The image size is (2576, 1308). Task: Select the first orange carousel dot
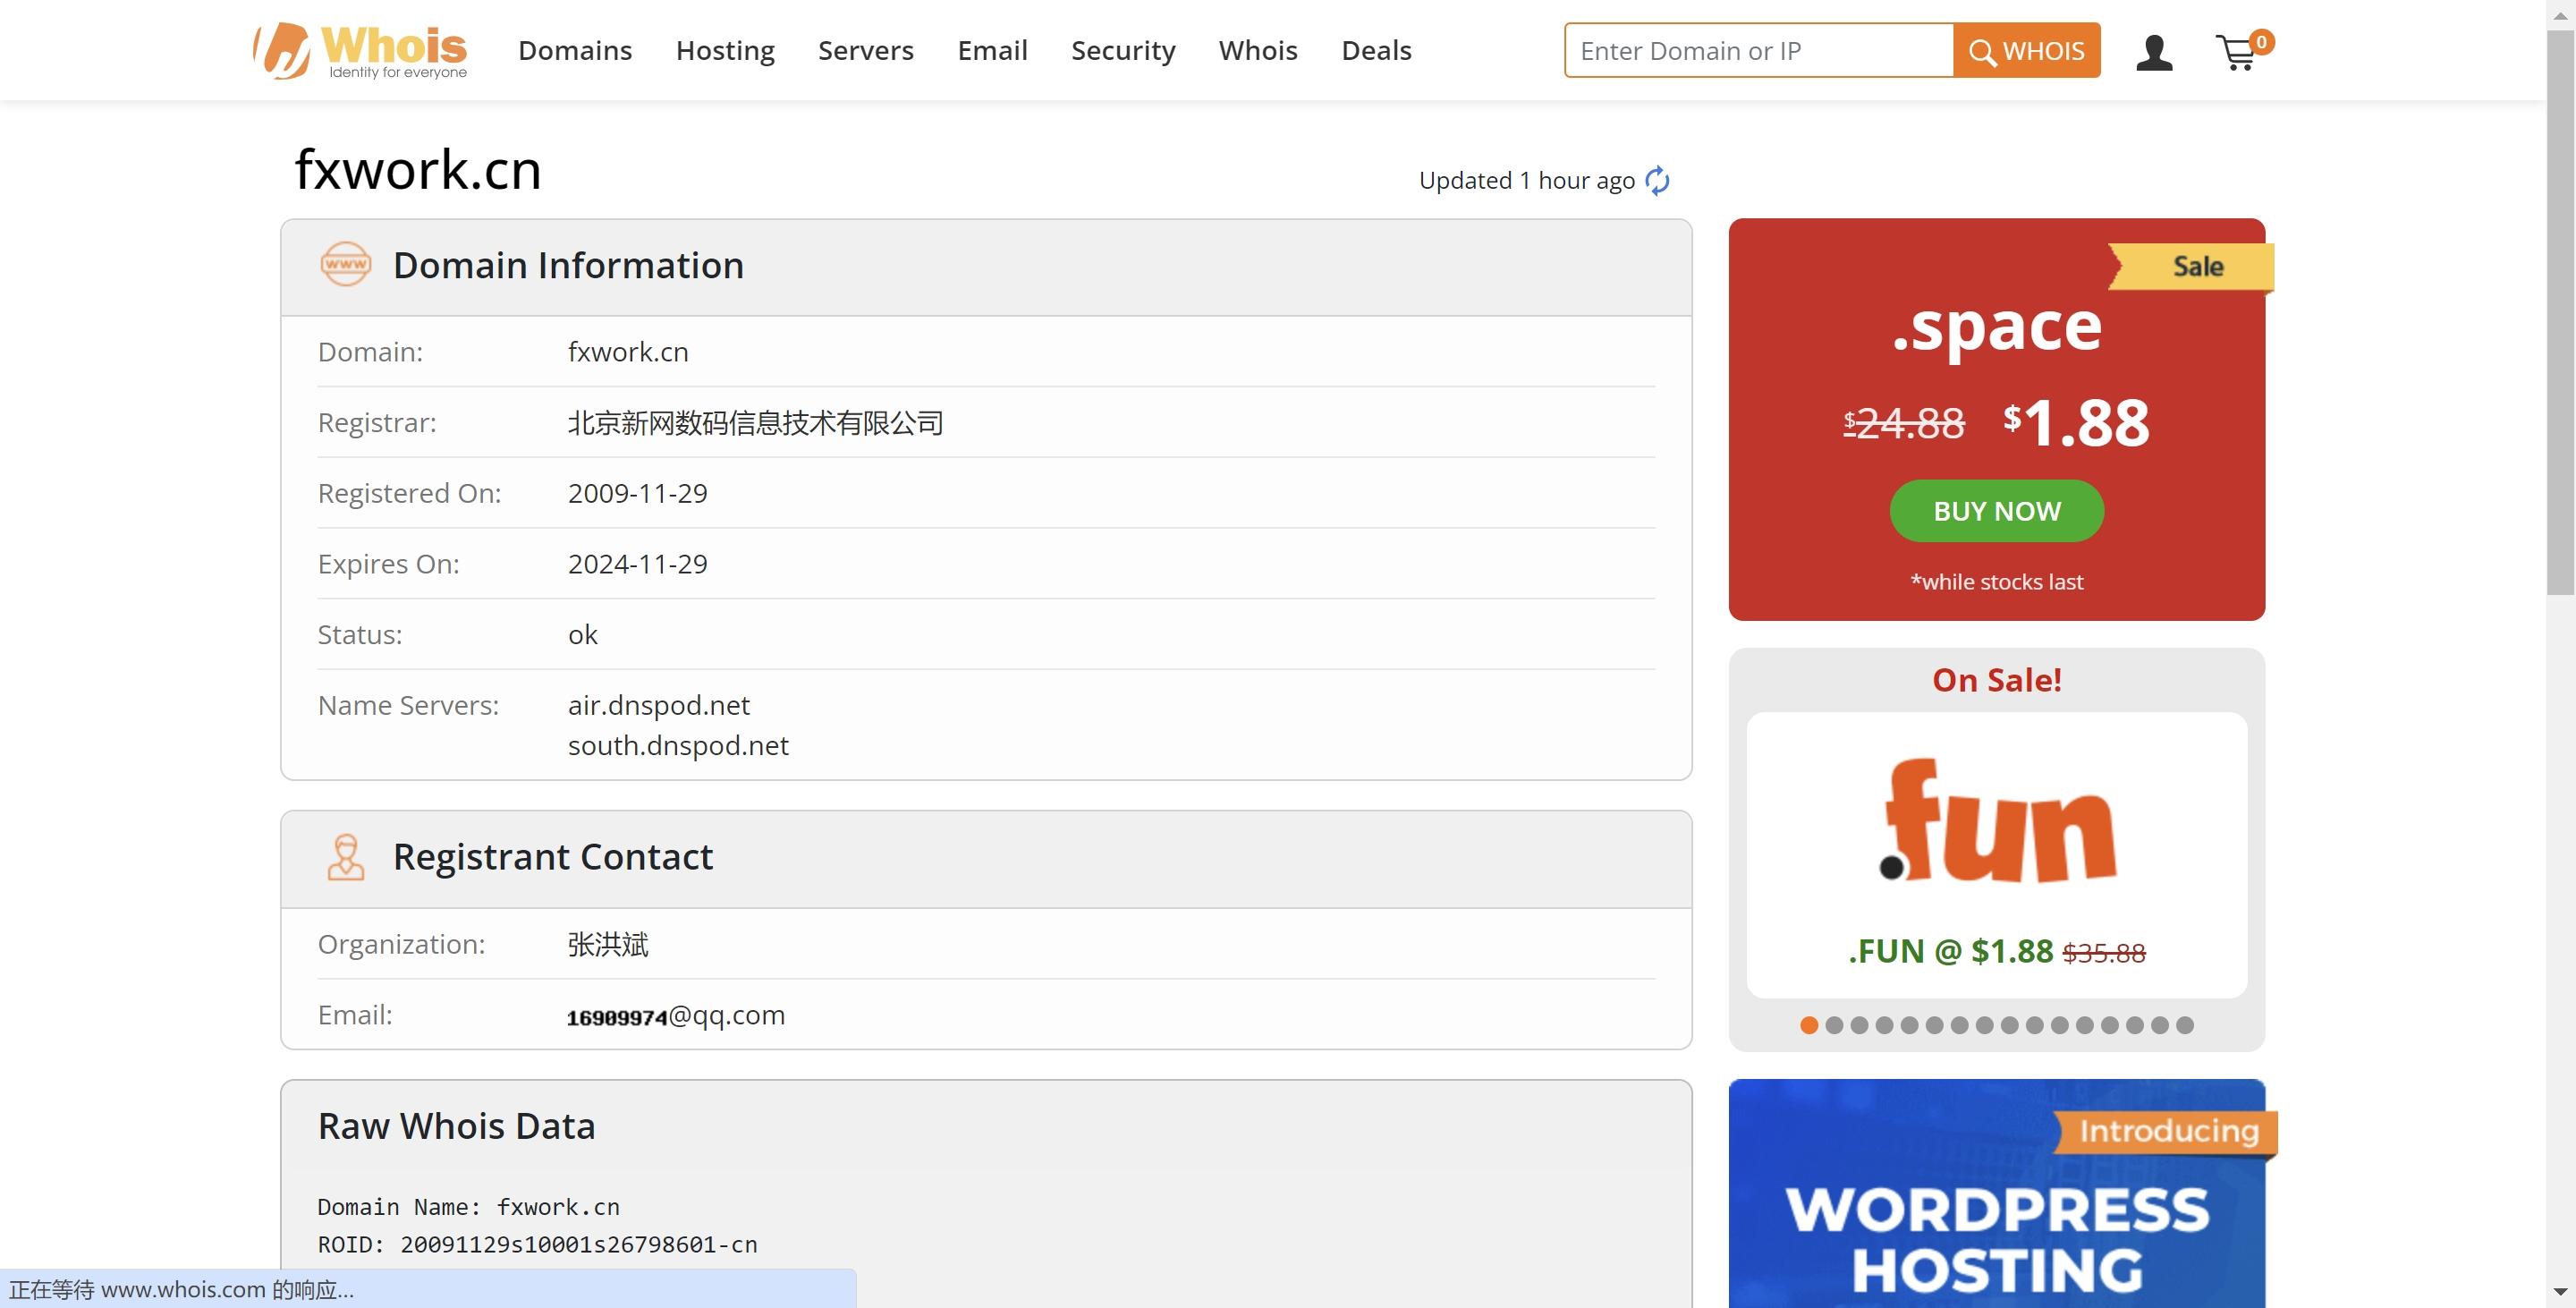tap(1808, 1025)
